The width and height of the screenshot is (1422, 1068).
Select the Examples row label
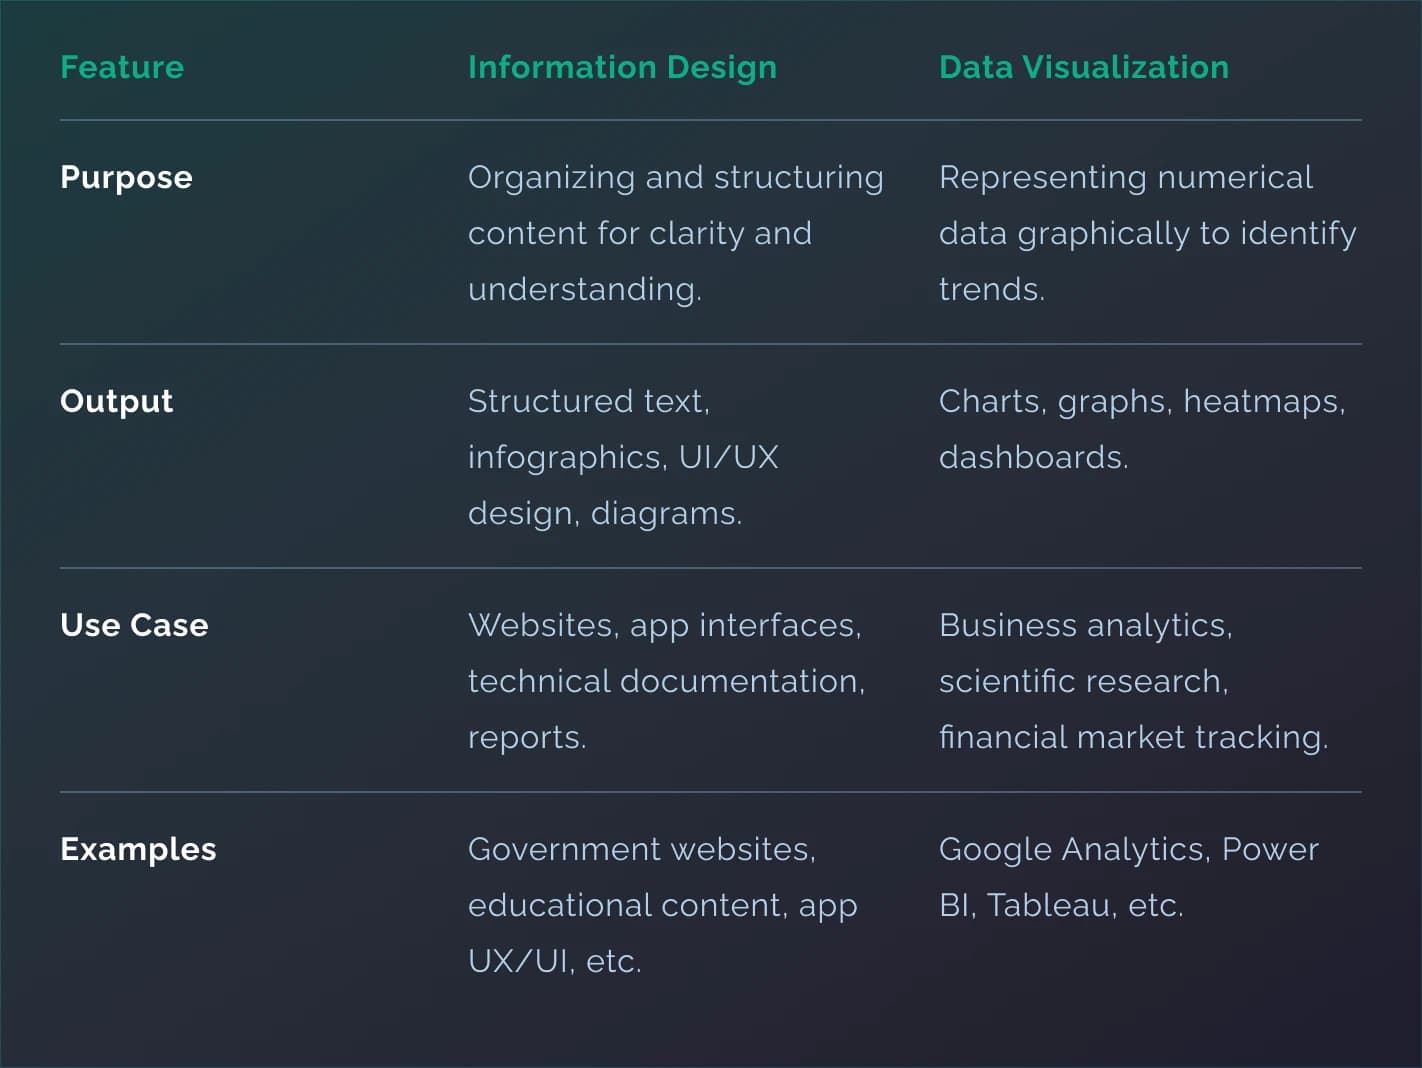coord(138,849)
